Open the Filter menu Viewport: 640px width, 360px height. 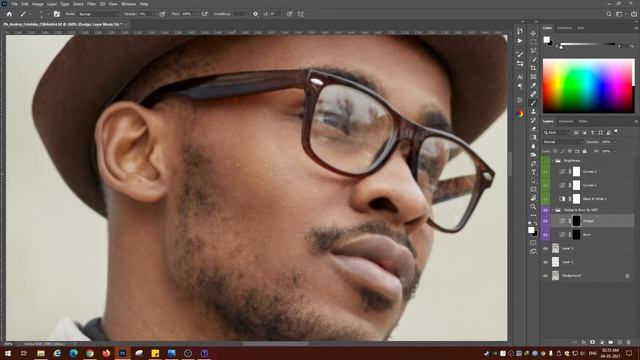click(91, 4)
